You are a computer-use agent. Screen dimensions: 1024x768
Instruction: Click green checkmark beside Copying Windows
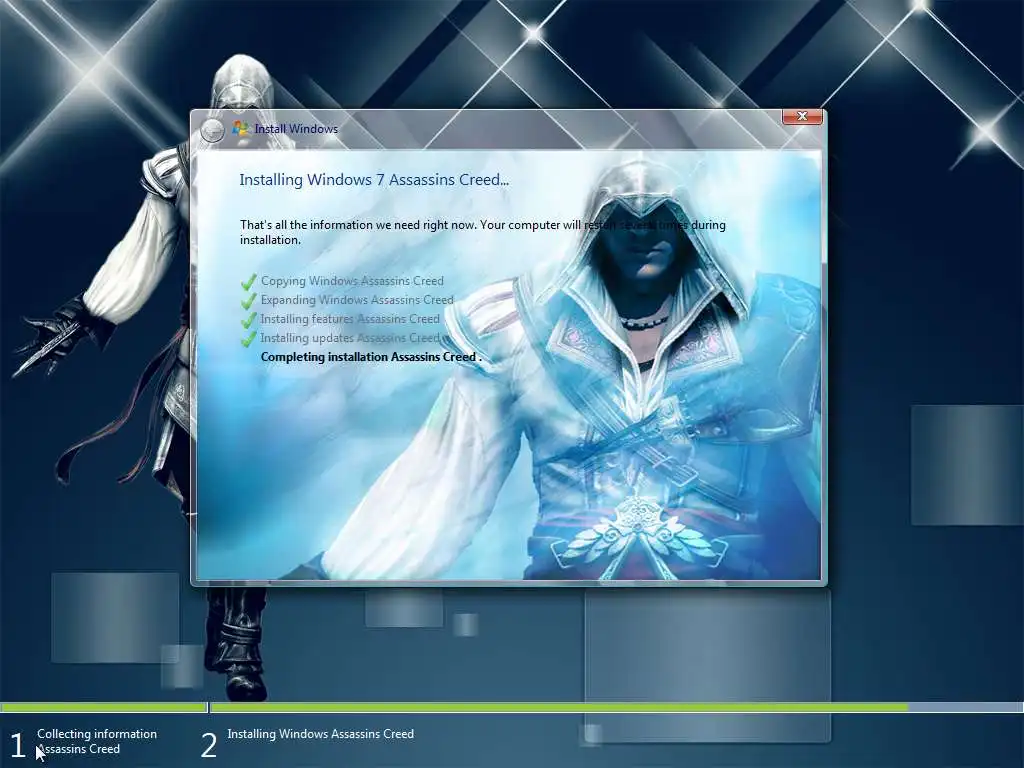(249, 282)
